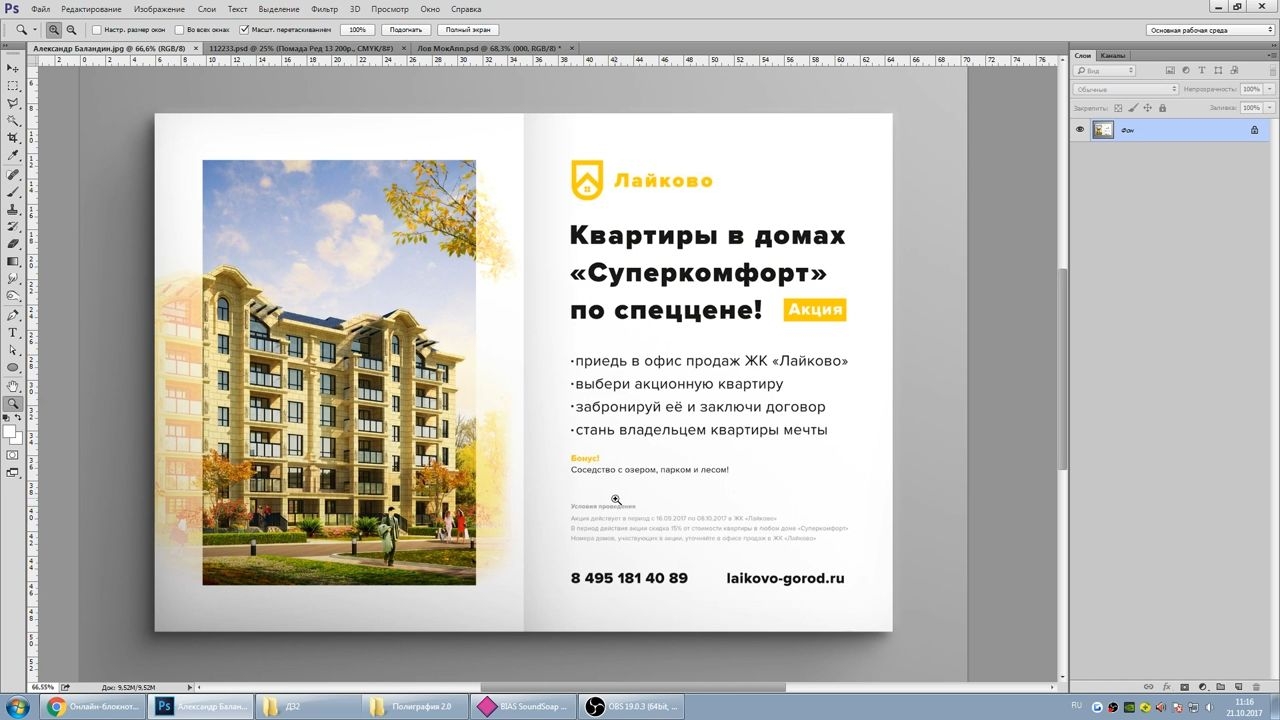Activate the Type tool
Screen dimensions: 1280x720
coord(13,333)
